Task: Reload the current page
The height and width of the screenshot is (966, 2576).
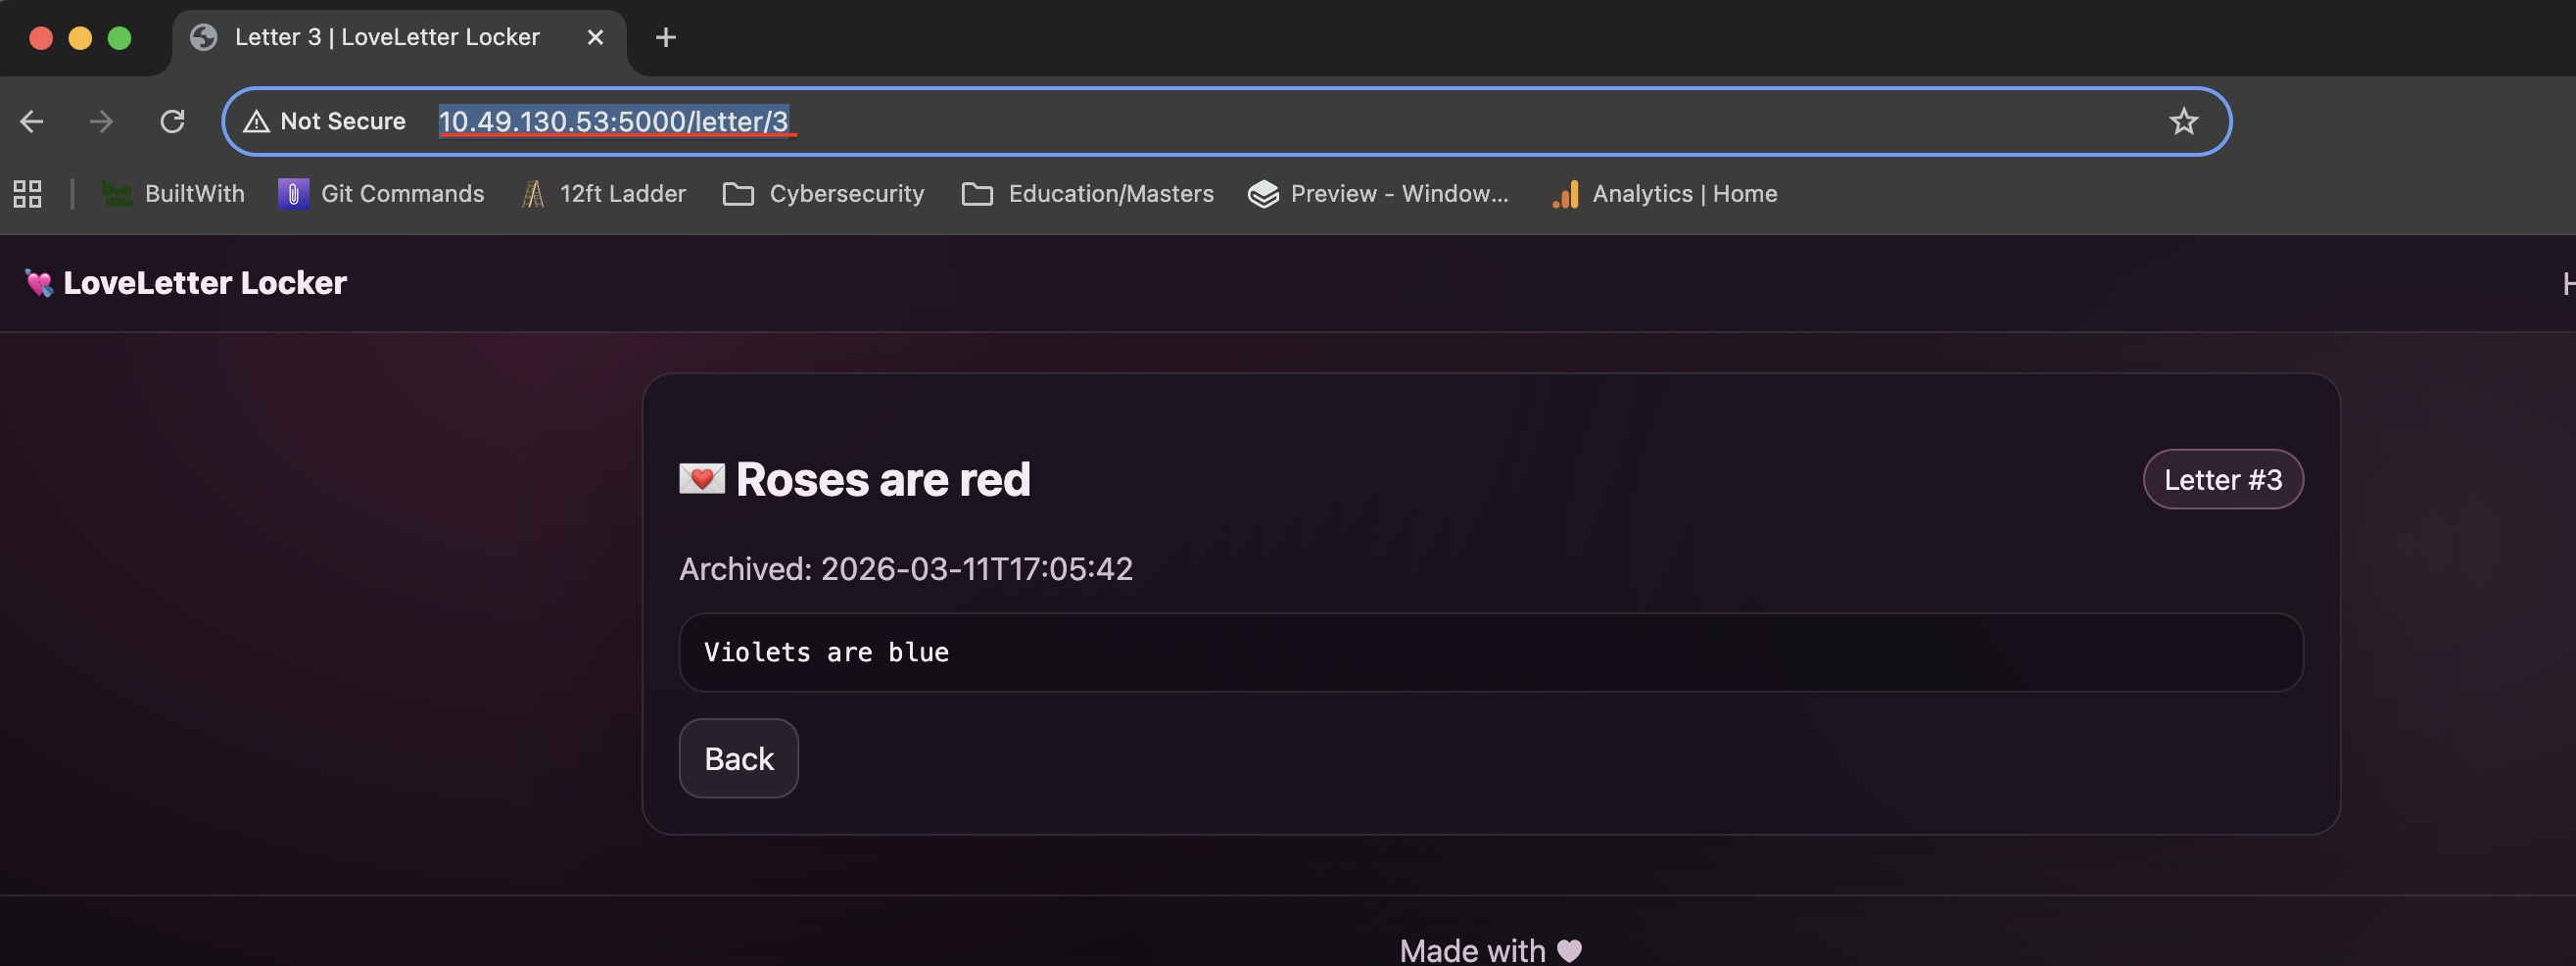Action: [x=173, y=121]
